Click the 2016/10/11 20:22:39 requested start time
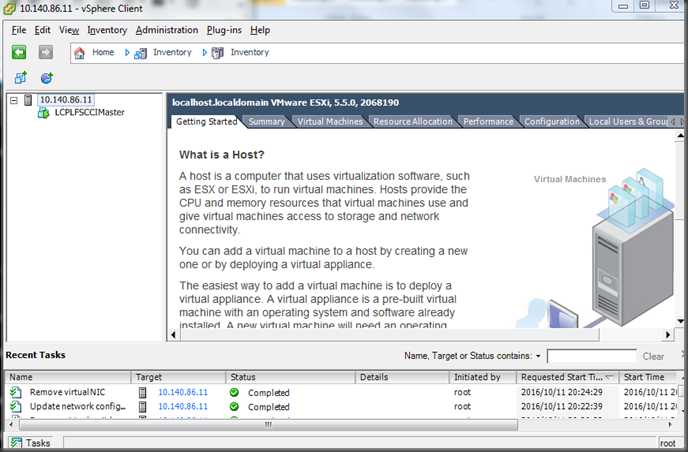The height and width of the screenshot is (452, 688). pyautogui.click(x=562, y=407)
